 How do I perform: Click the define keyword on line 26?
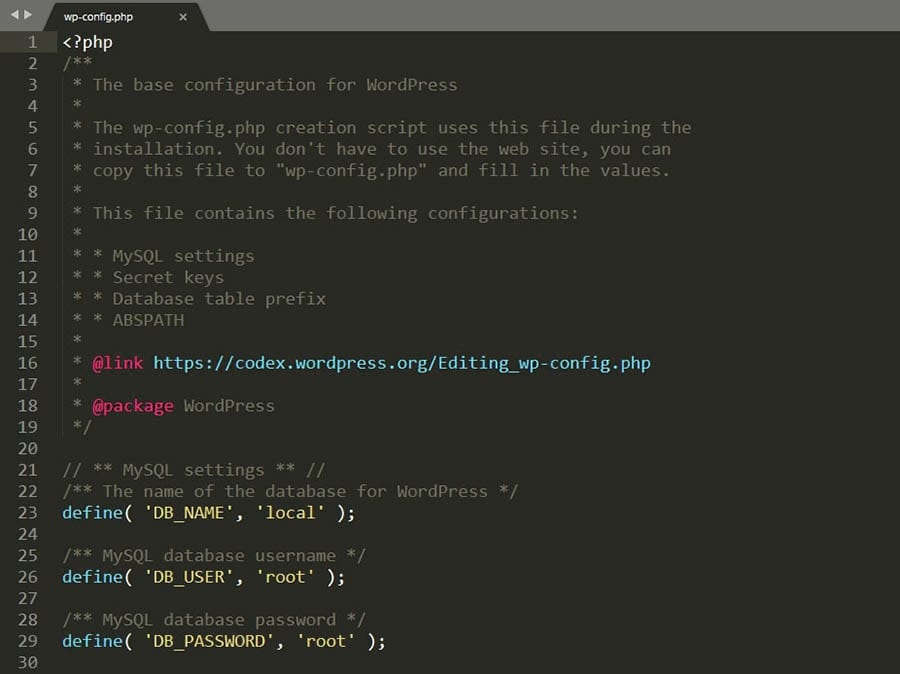[92, 577]
